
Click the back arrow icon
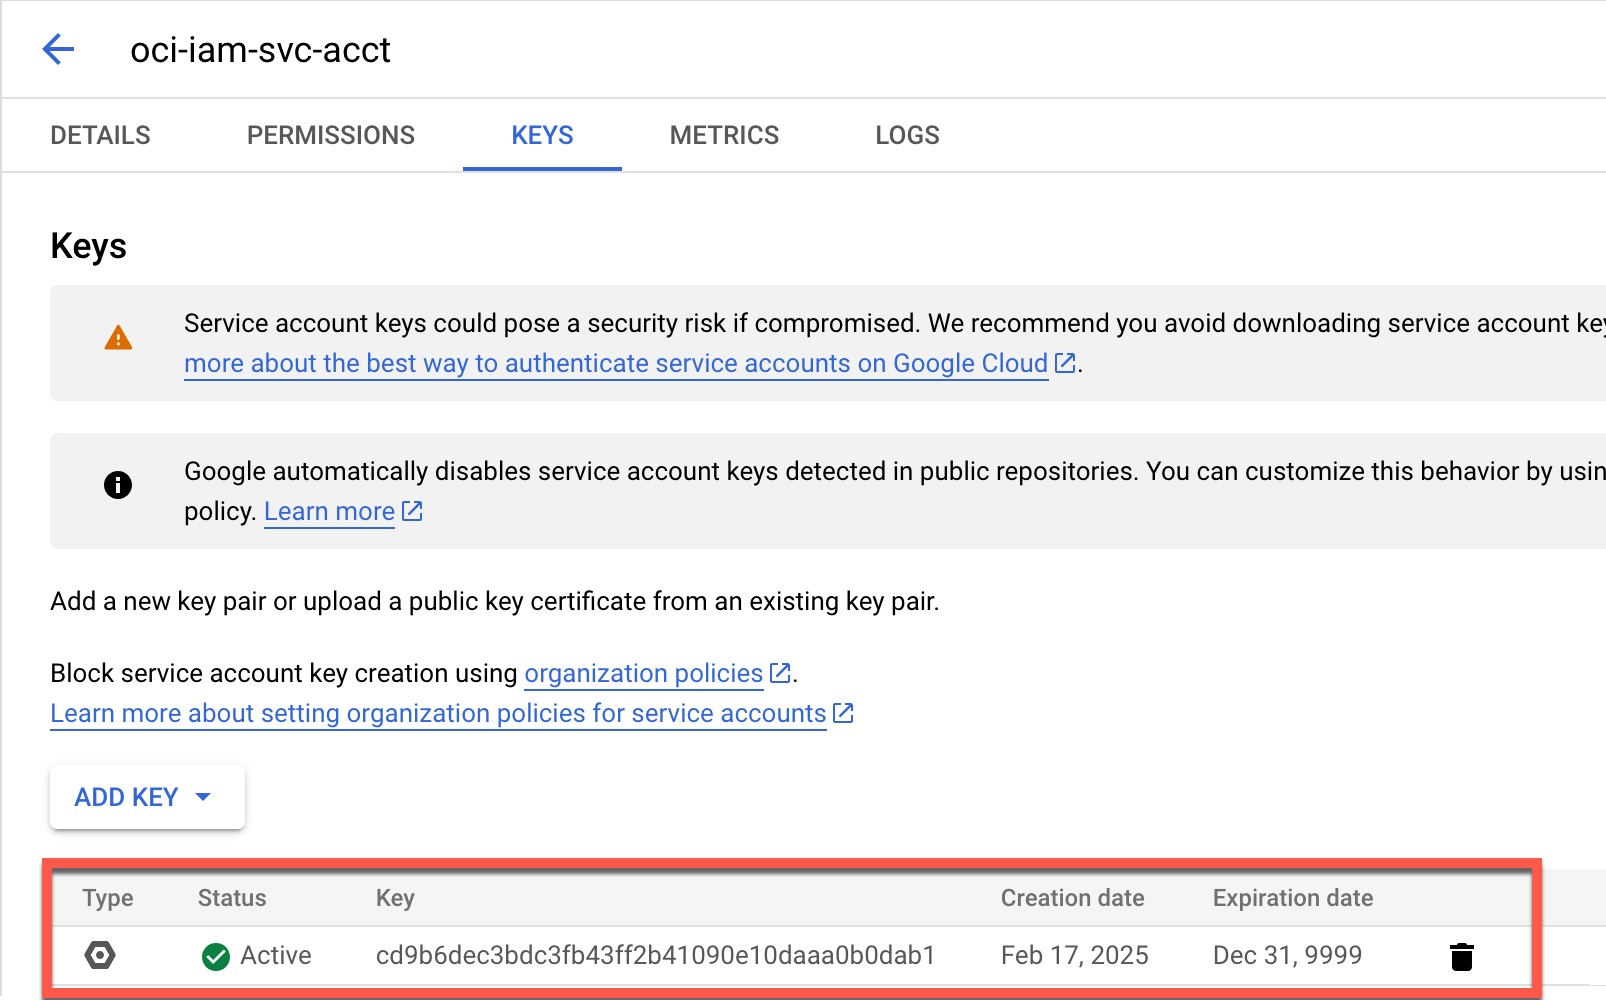click(x=59, y=49)
